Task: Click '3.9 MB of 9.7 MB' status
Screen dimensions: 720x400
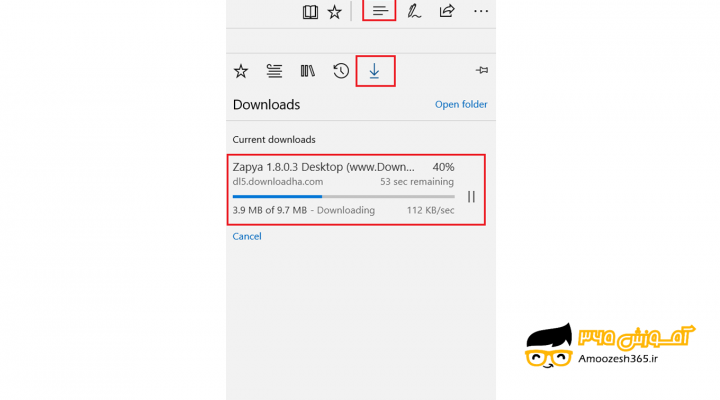Action: pos(270,210)
